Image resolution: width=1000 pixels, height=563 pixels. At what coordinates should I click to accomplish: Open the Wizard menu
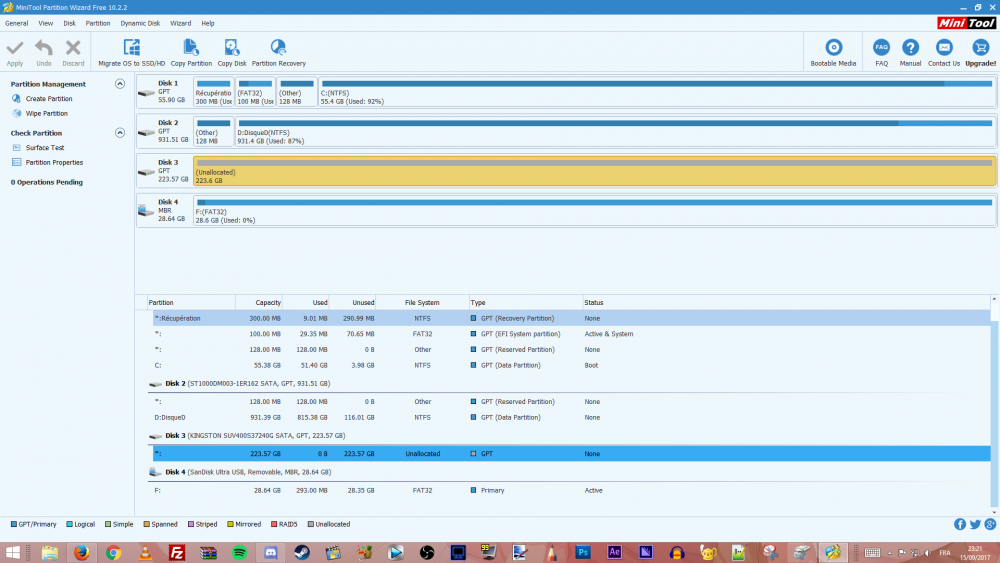pos(180,22)
